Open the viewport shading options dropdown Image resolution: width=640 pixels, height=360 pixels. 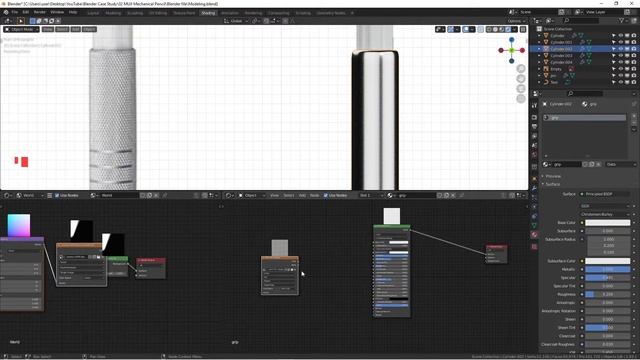(x=514, y=29)
